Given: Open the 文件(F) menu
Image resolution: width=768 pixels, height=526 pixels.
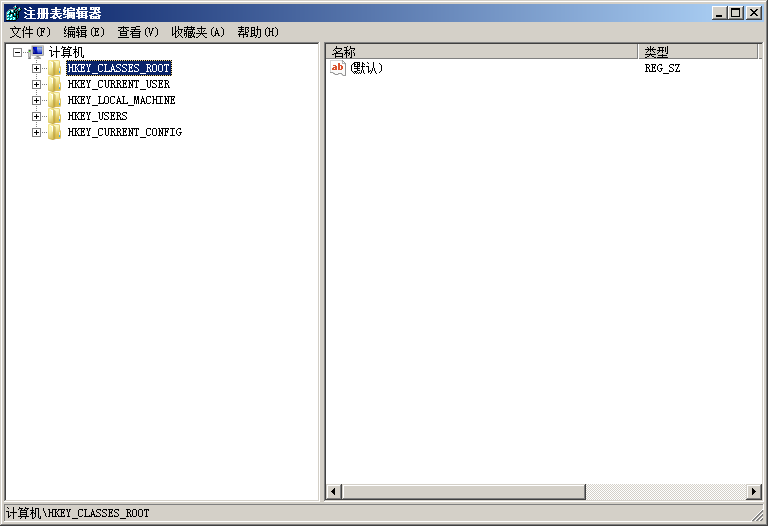Looking at the screenshot, I should click(30, 32).
